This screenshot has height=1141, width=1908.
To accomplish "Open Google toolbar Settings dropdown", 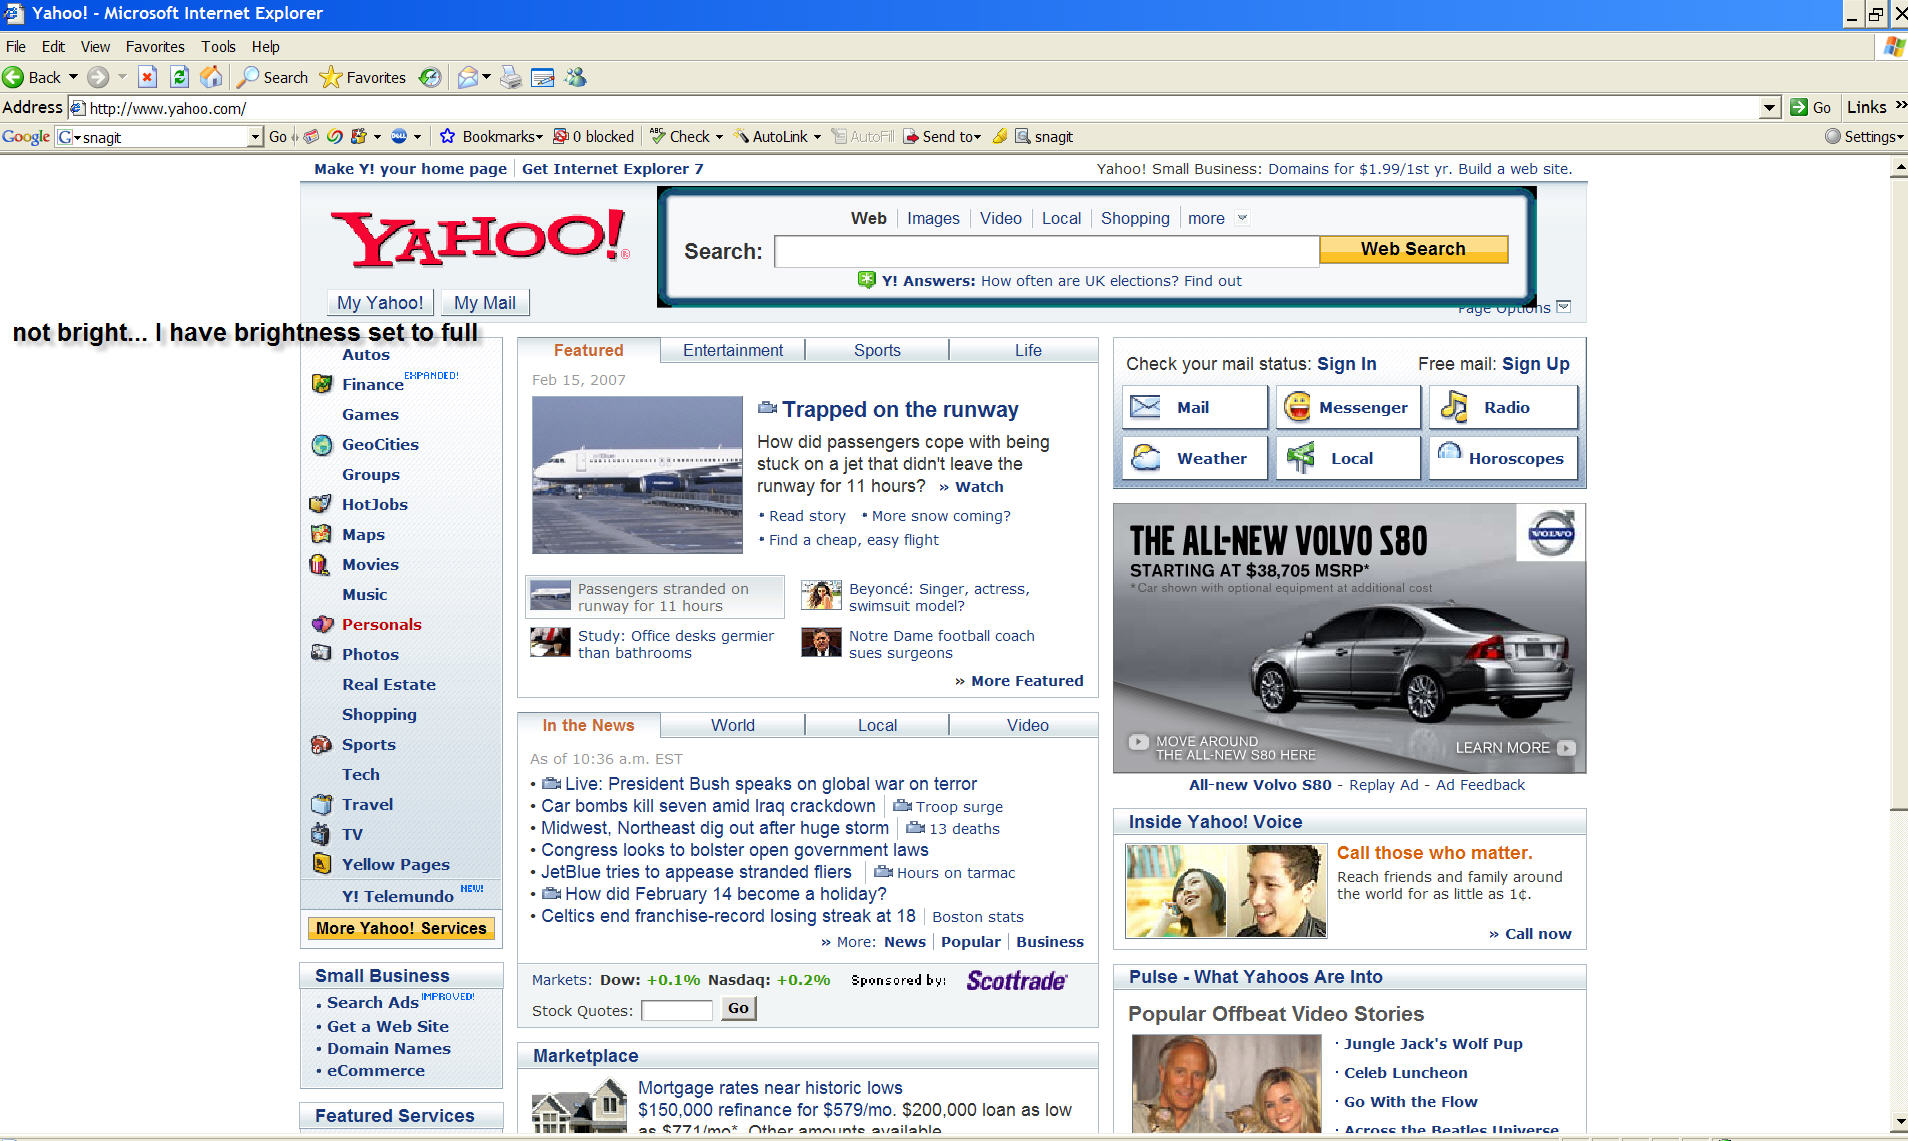I will [x=1900, y=137].
